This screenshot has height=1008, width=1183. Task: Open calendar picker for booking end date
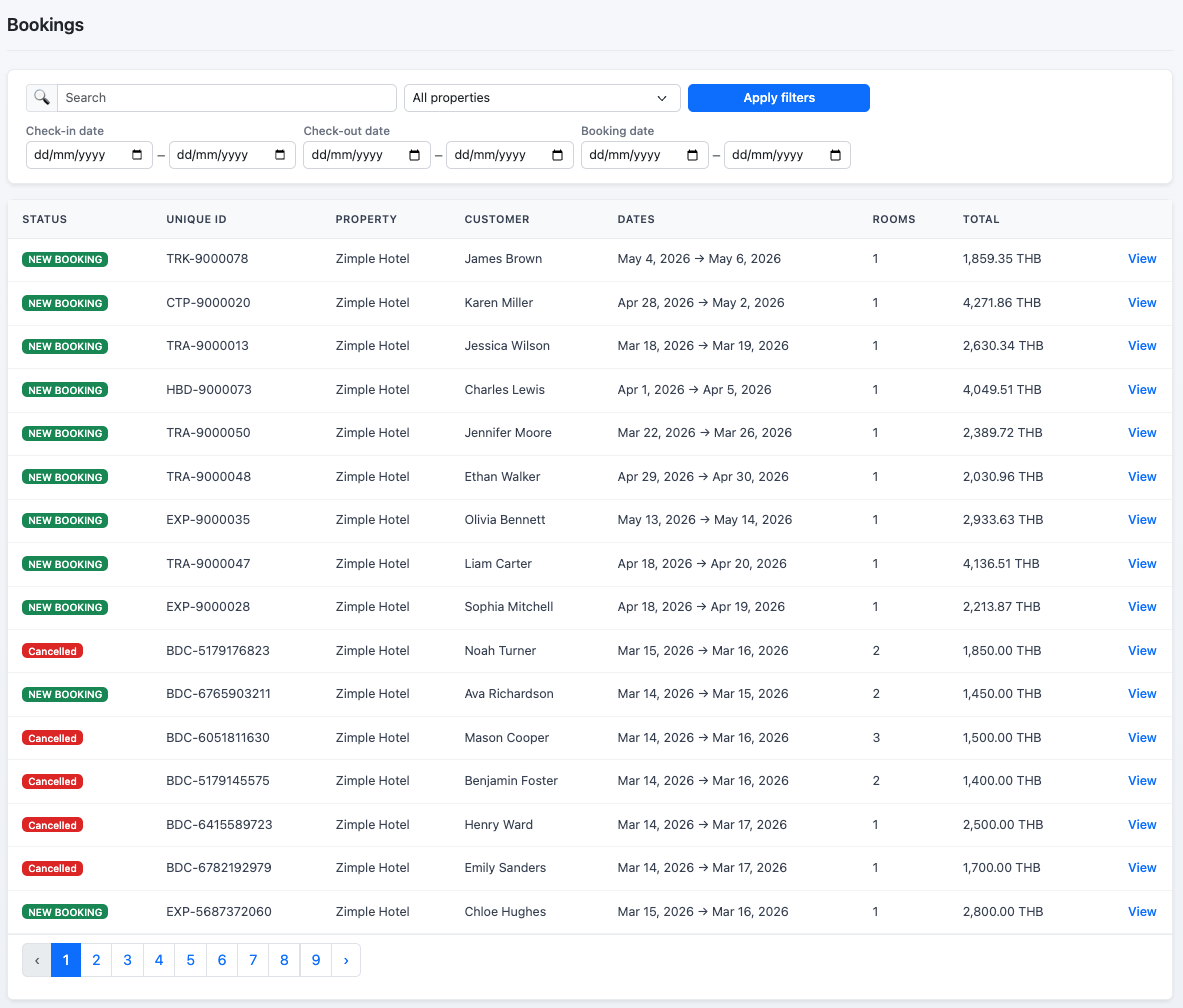pos(835,155)
